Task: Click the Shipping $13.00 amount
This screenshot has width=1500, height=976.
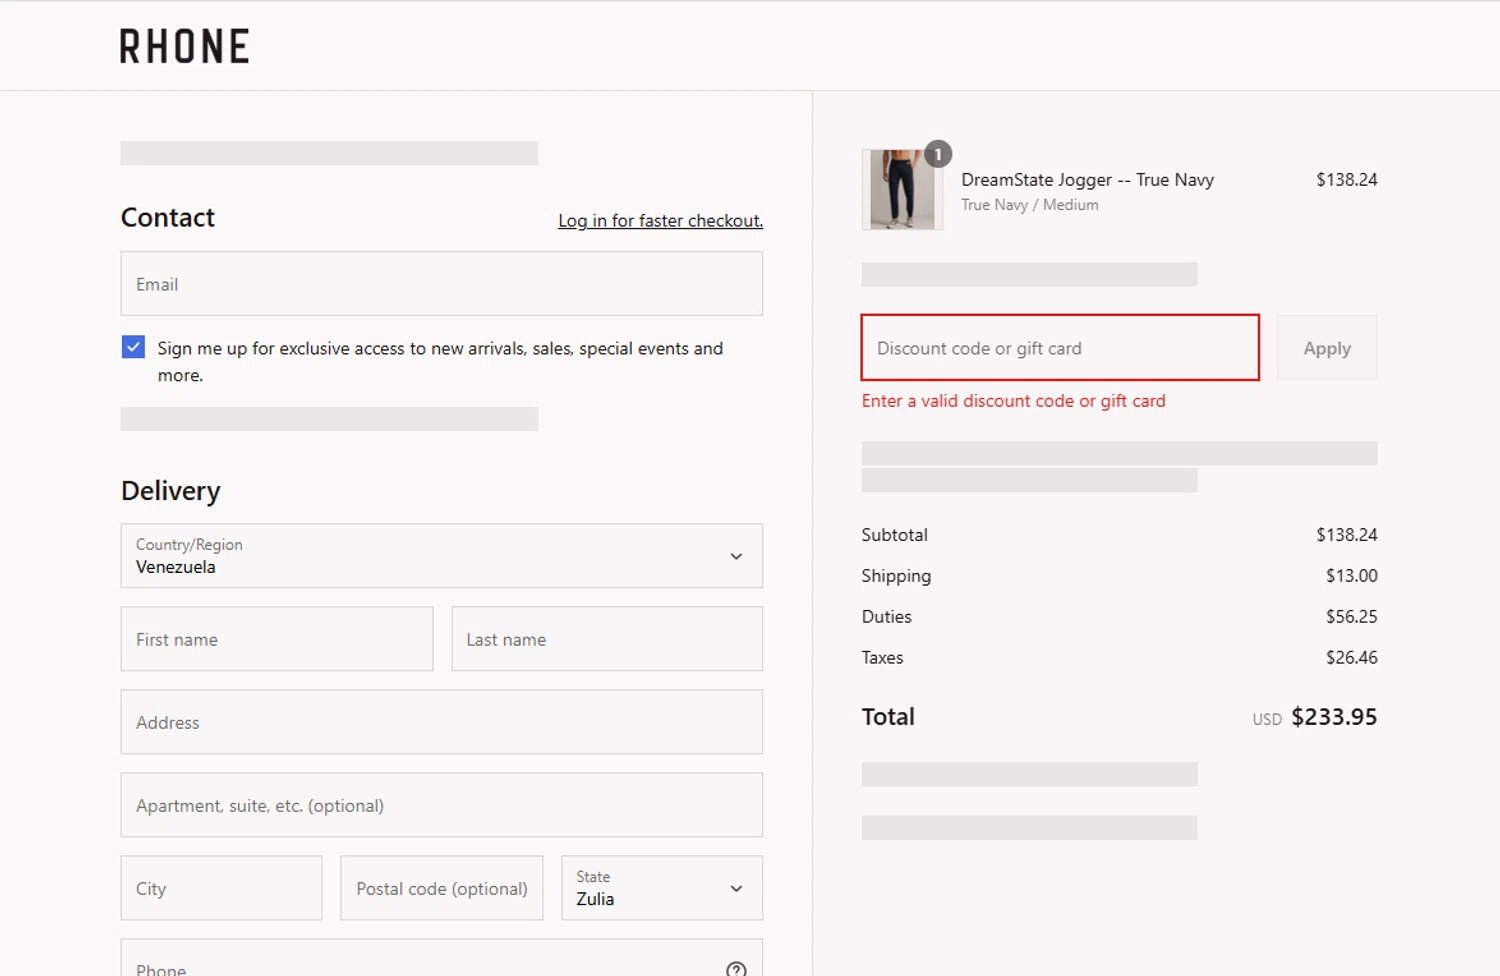Action: pos(1351,576)
